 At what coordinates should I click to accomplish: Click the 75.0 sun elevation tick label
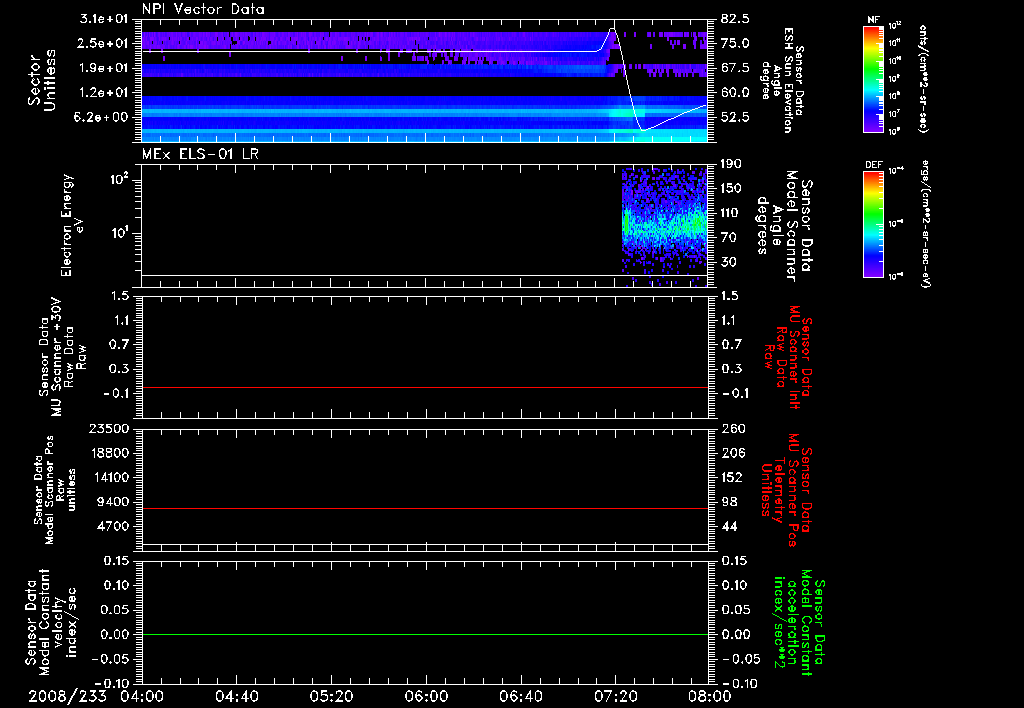(735, 43)
